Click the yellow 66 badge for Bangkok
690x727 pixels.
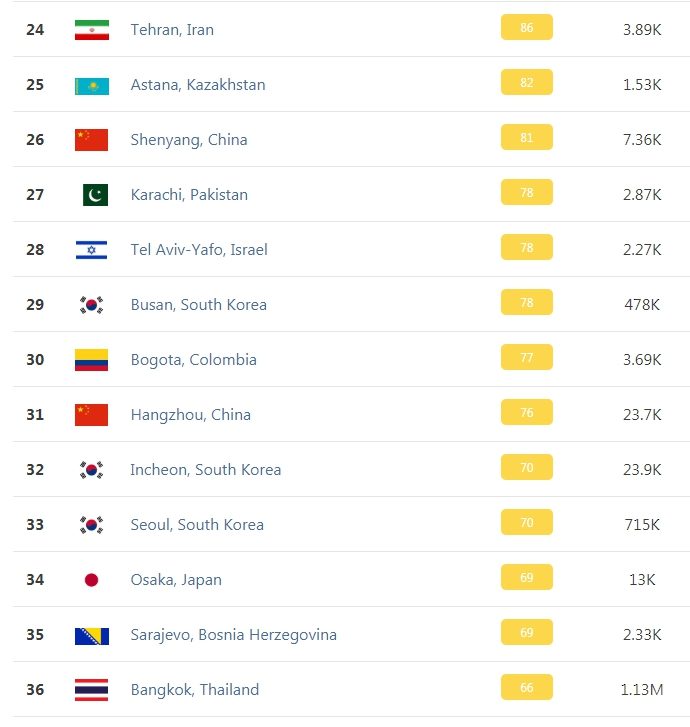click(x=527, y=687)
